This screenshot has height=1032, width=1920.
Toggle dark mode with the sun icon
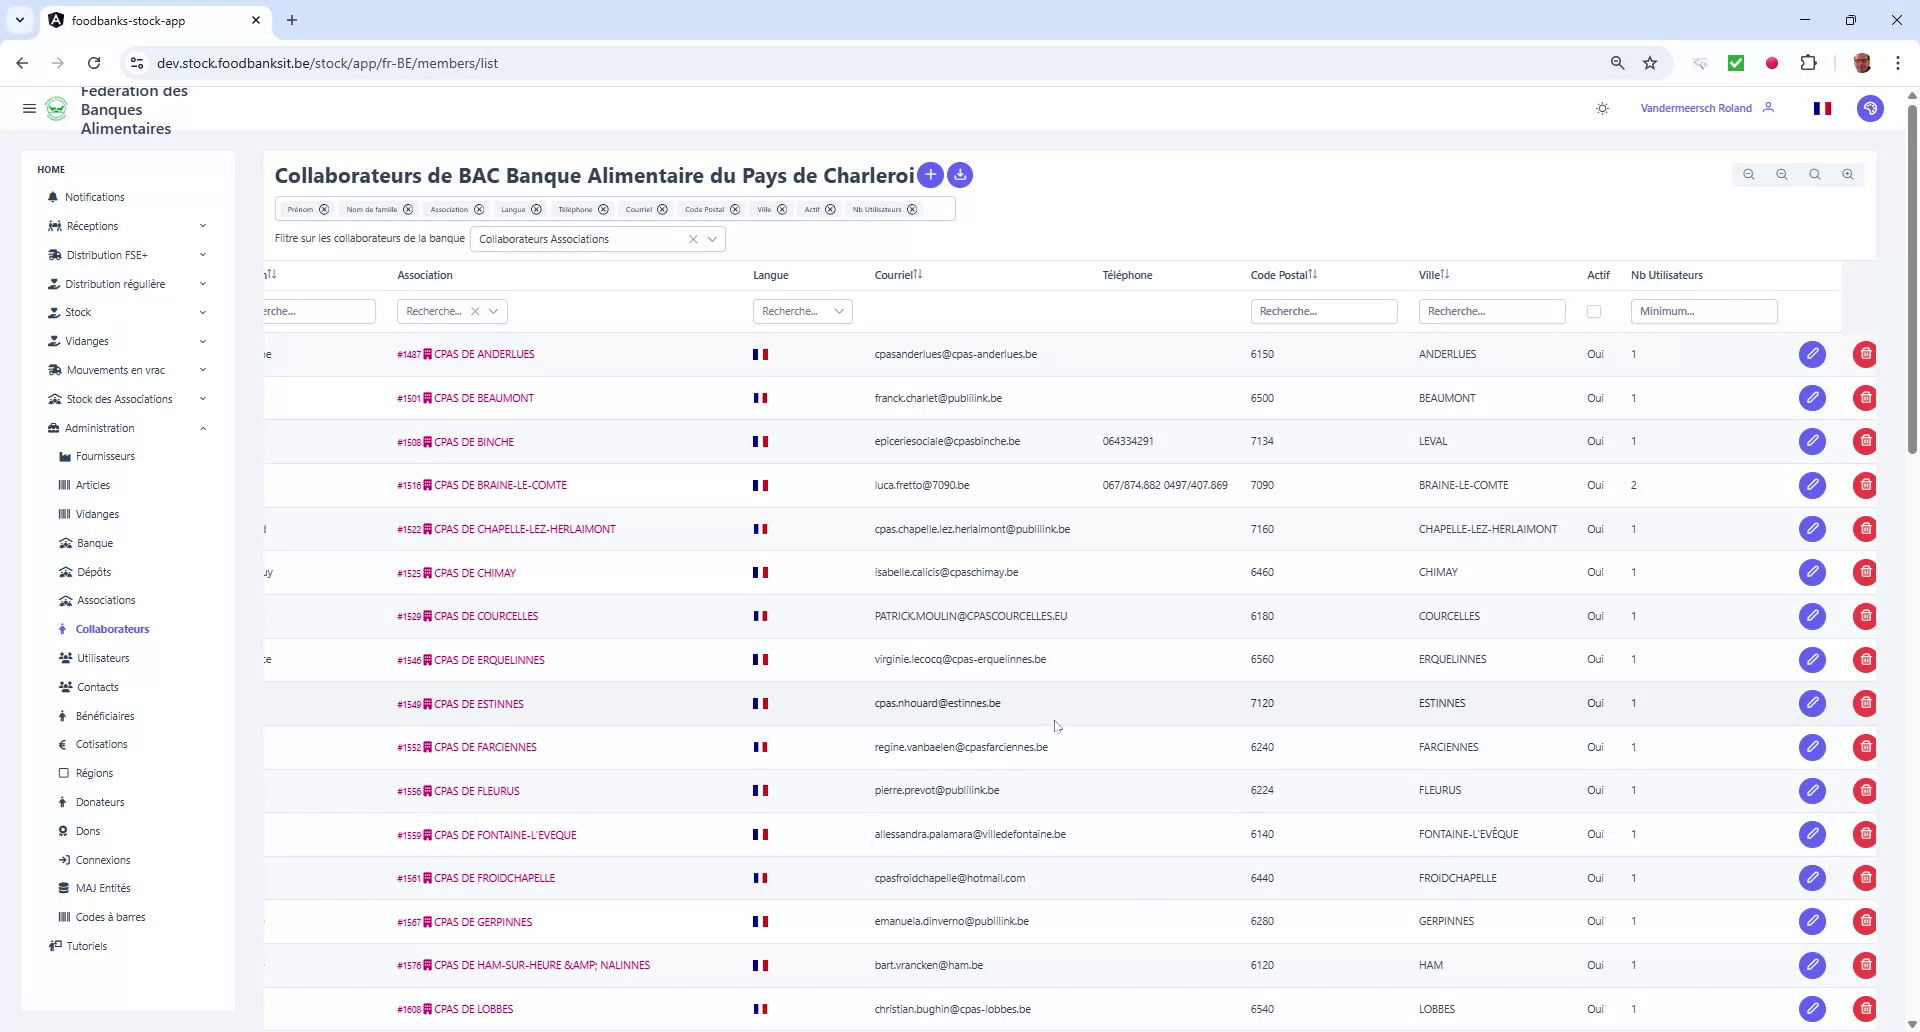1602,108
